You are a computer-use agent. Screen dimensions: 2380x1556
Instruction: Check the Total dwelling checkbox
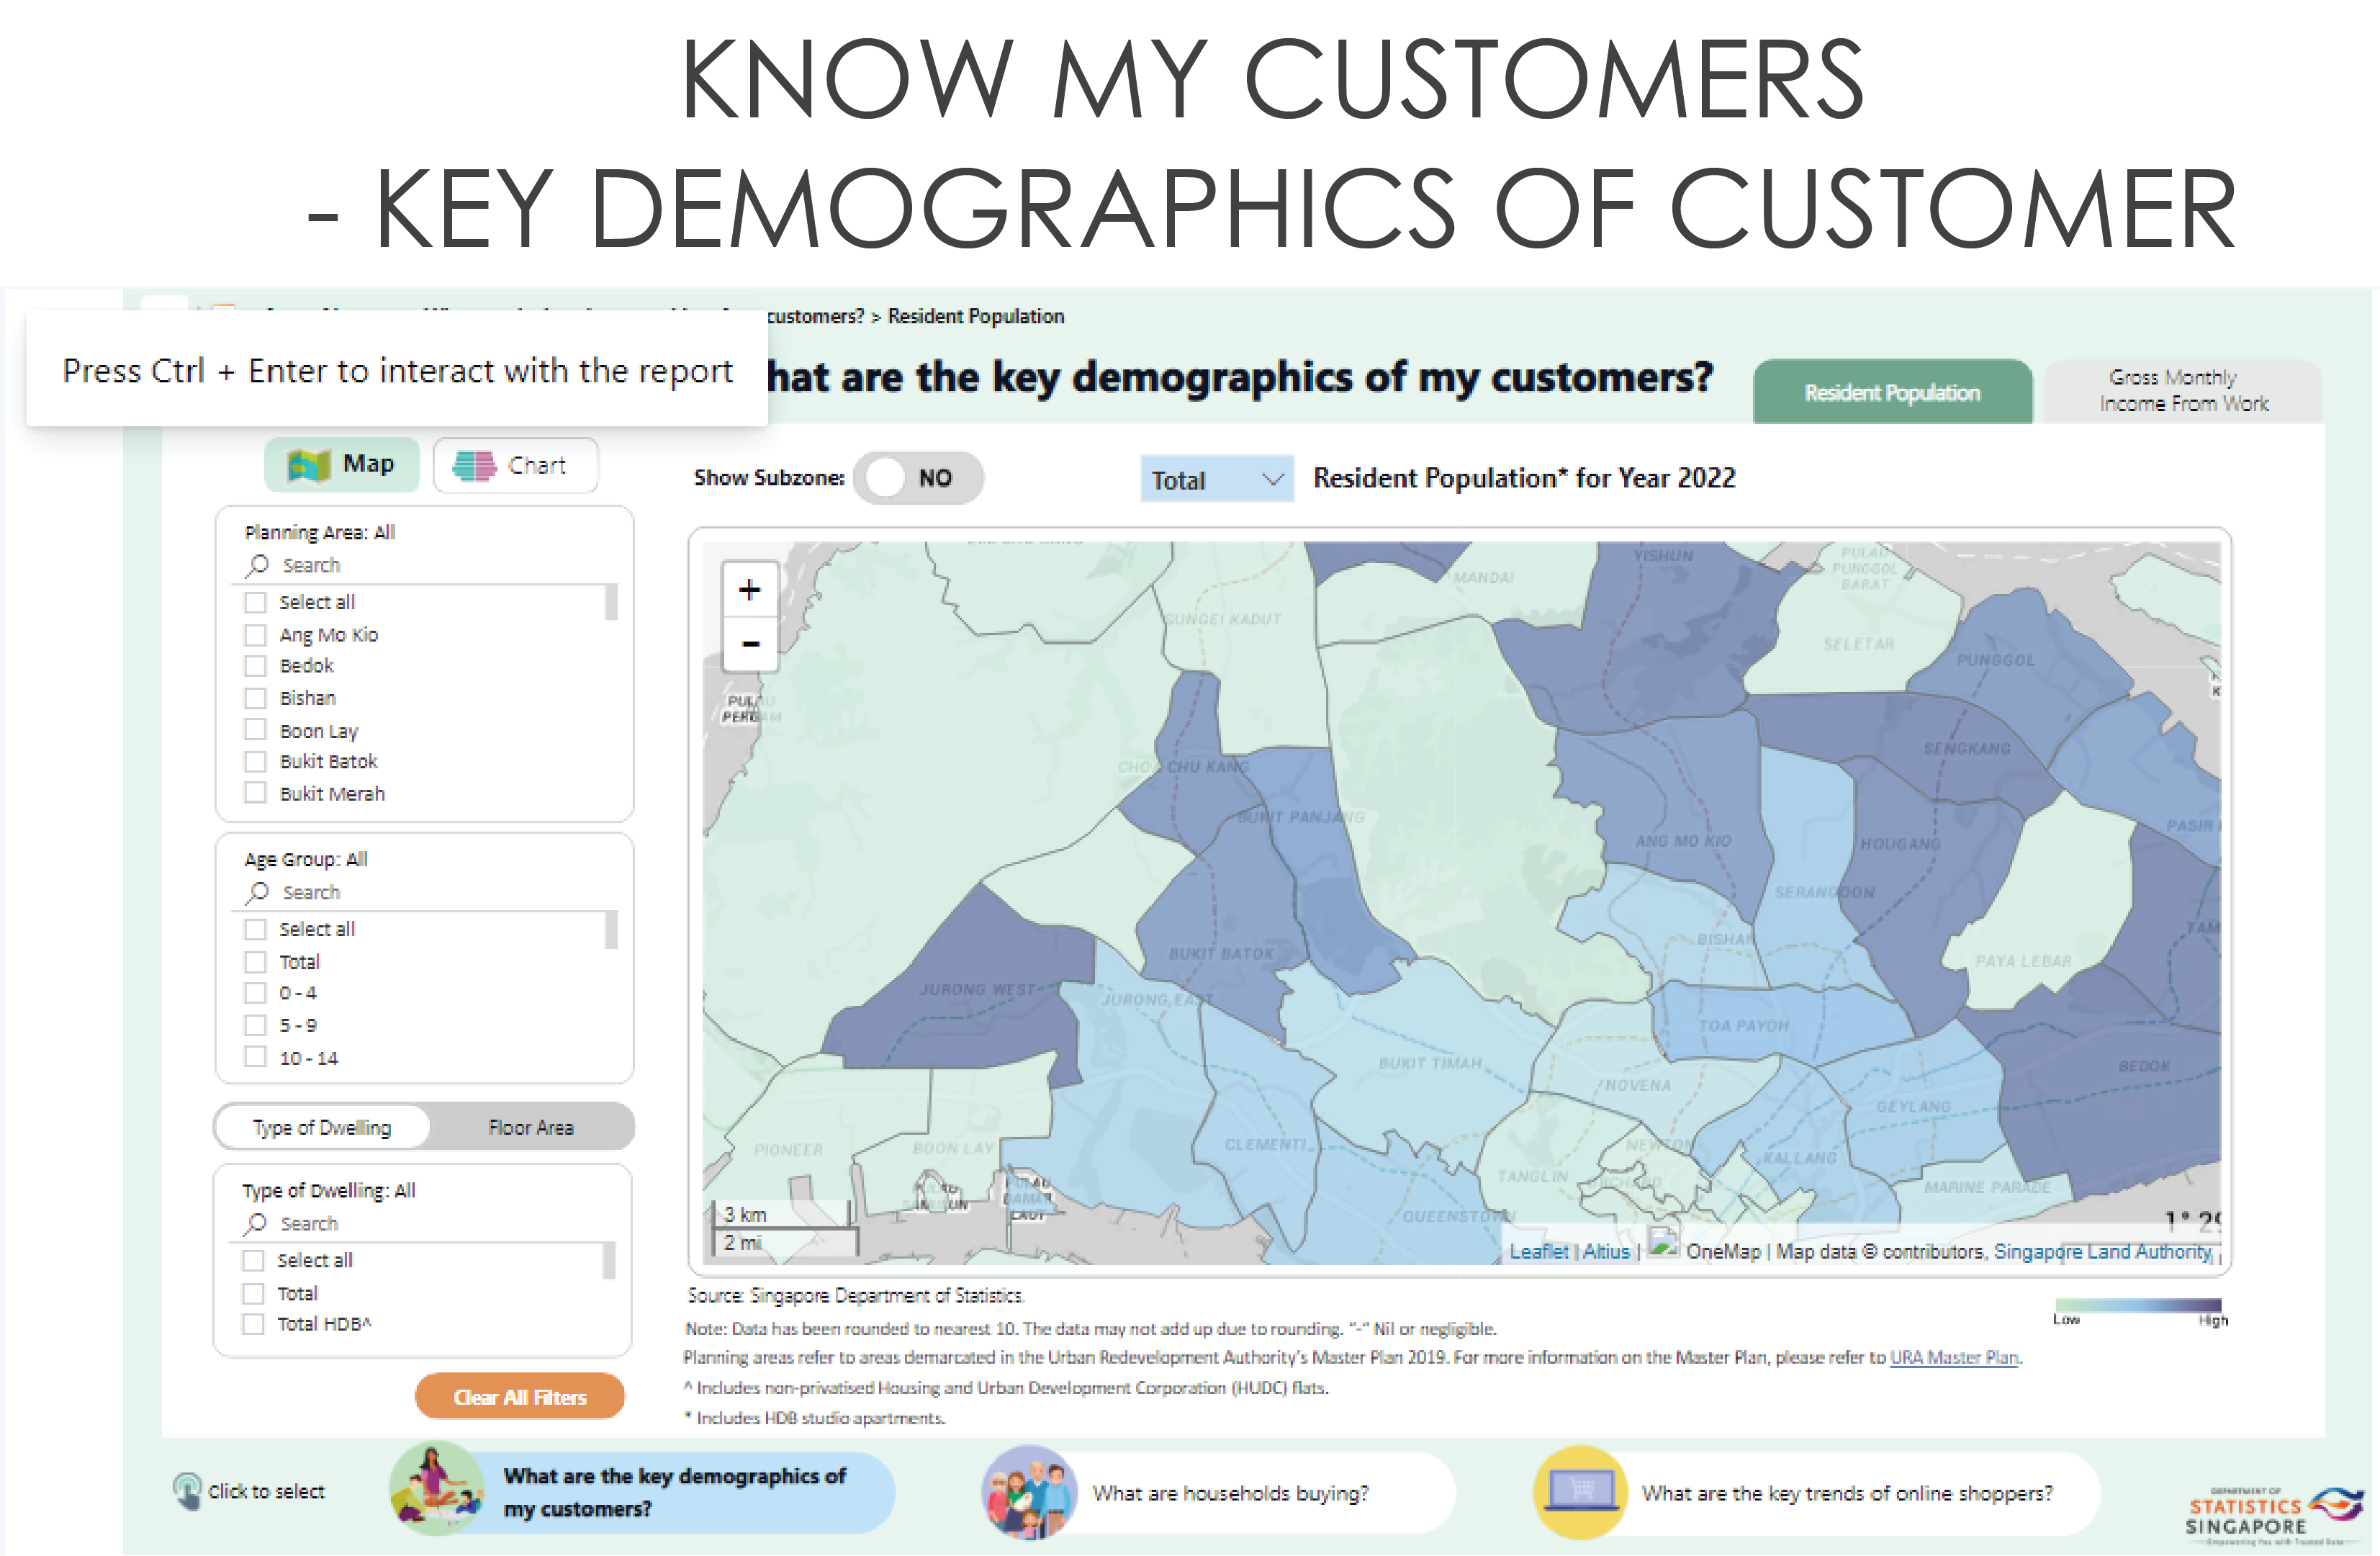pos(254,1293)
